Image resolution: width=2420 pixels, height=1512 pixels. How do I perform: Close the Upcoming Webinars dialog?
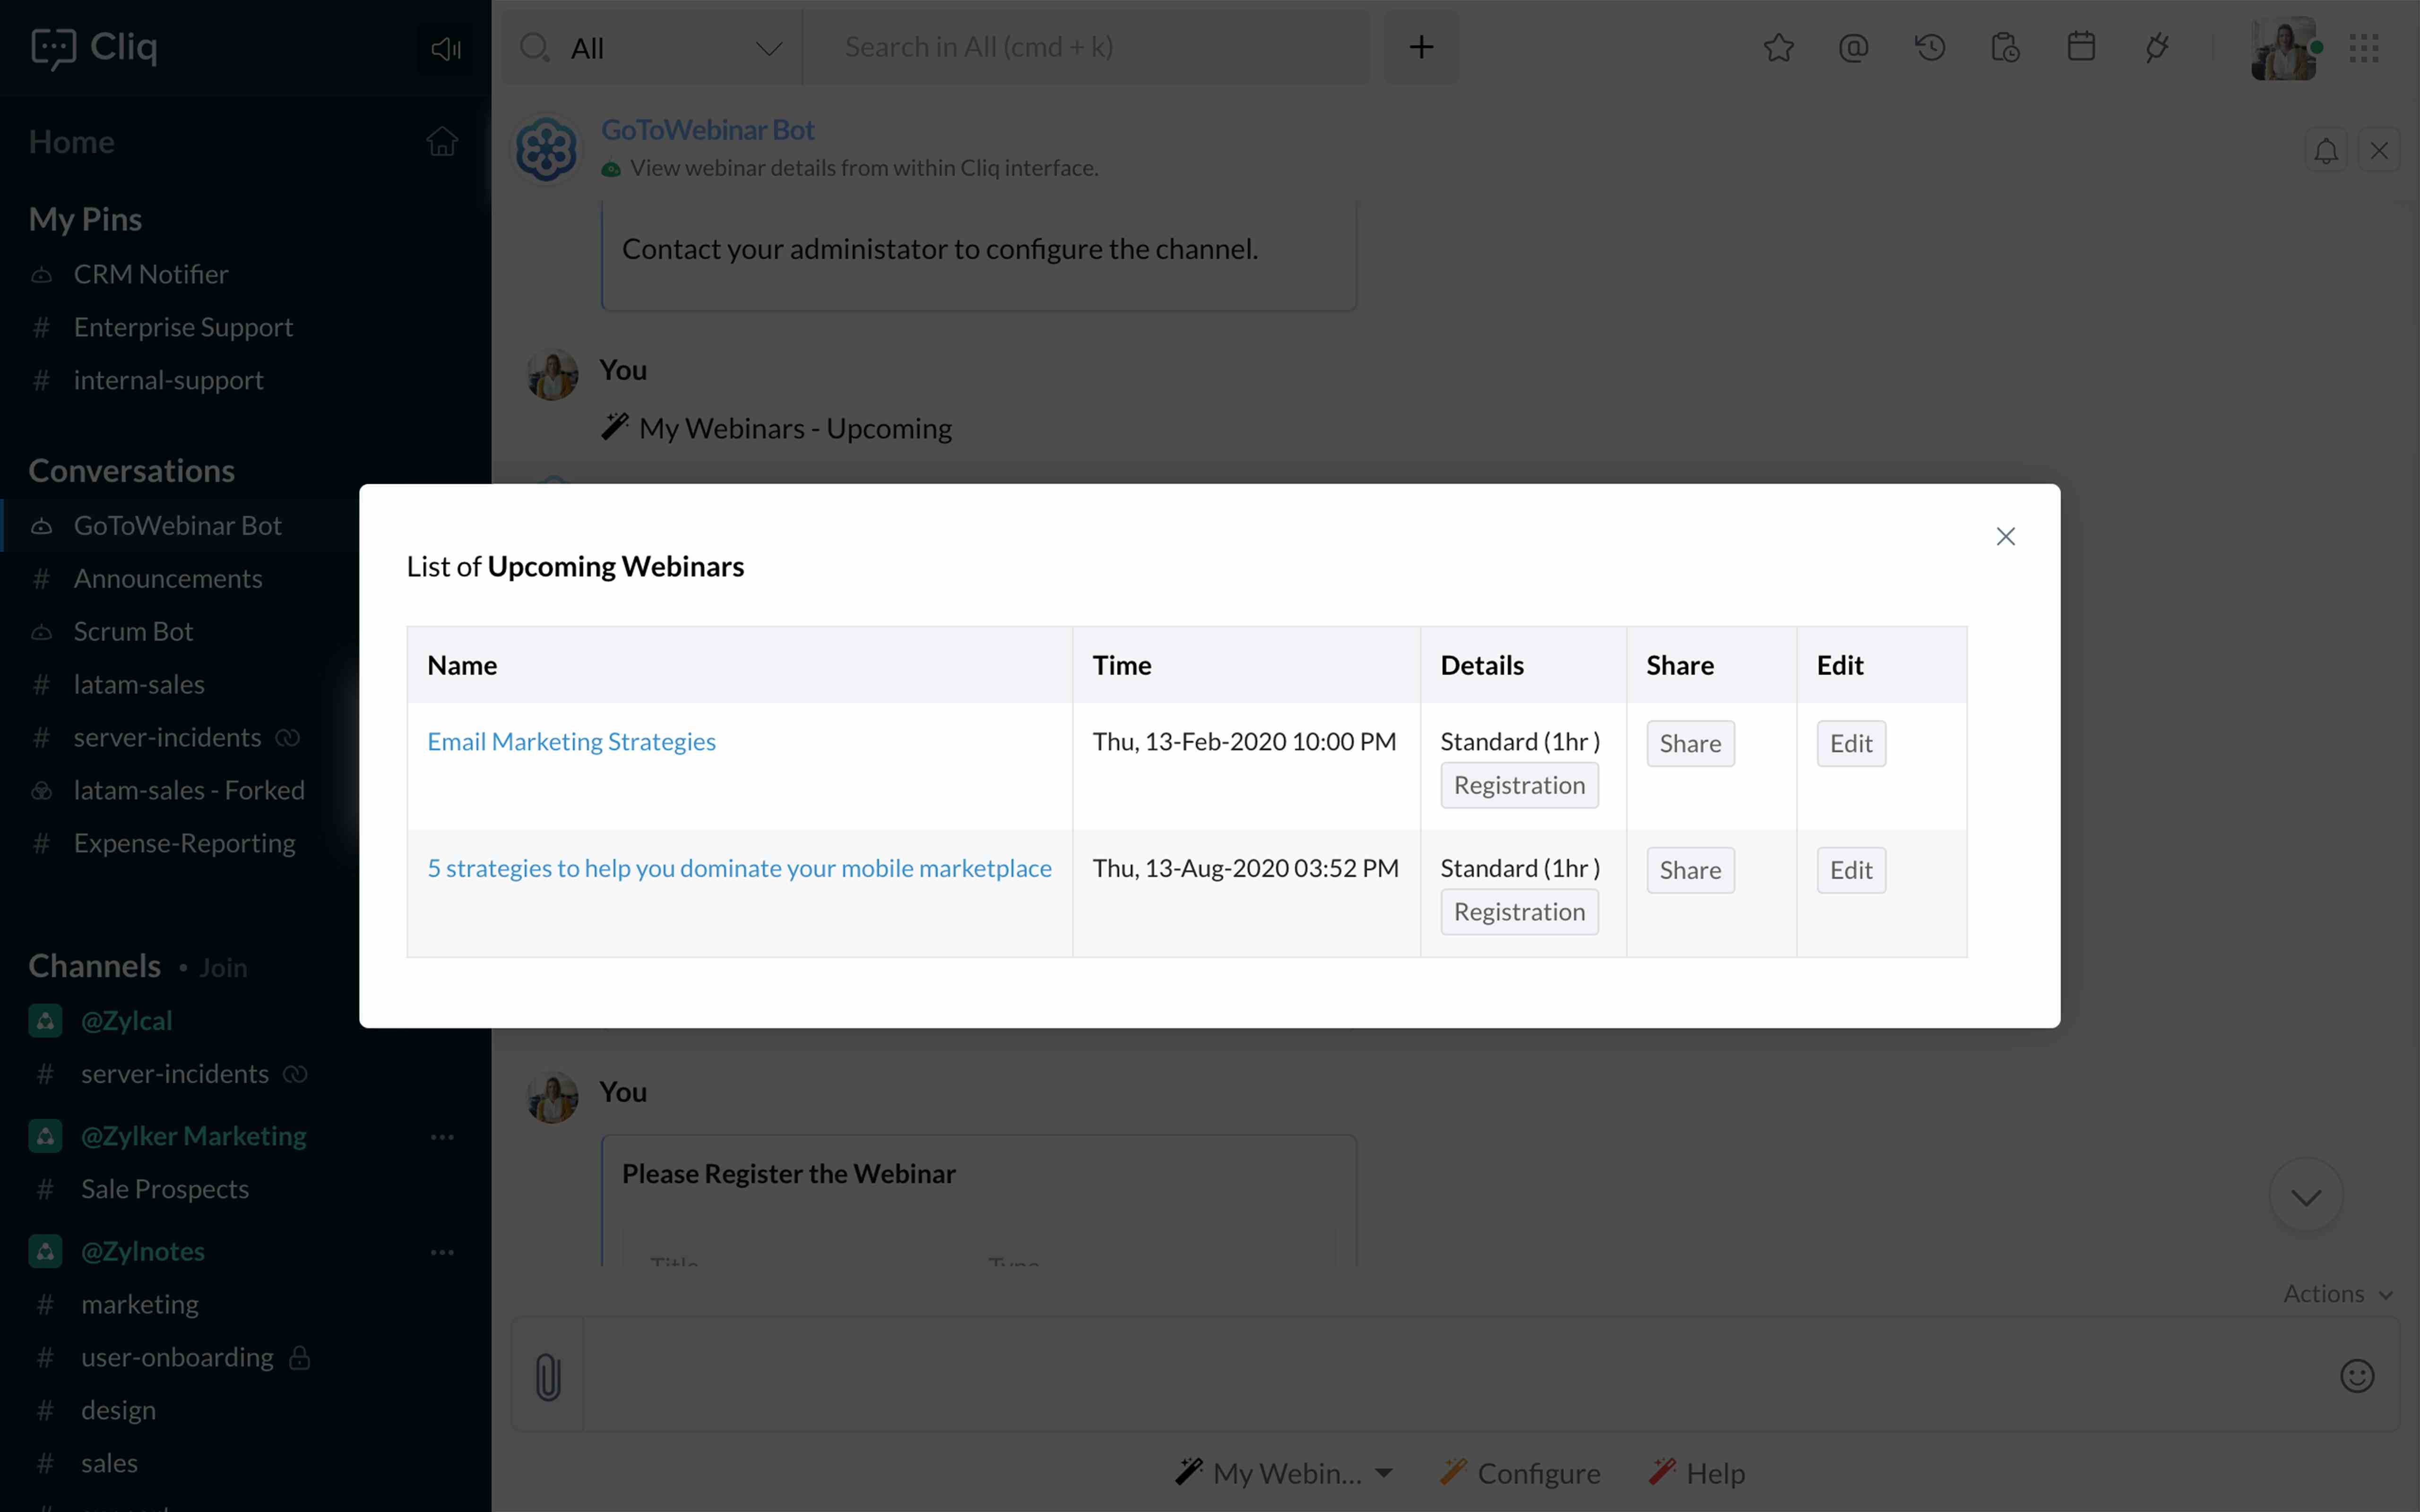pos(2005,537)
